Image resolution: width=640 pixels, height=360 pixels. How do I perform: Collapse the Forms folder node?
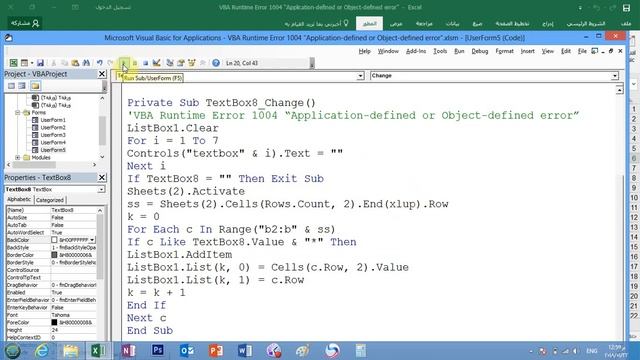(18, 112)
